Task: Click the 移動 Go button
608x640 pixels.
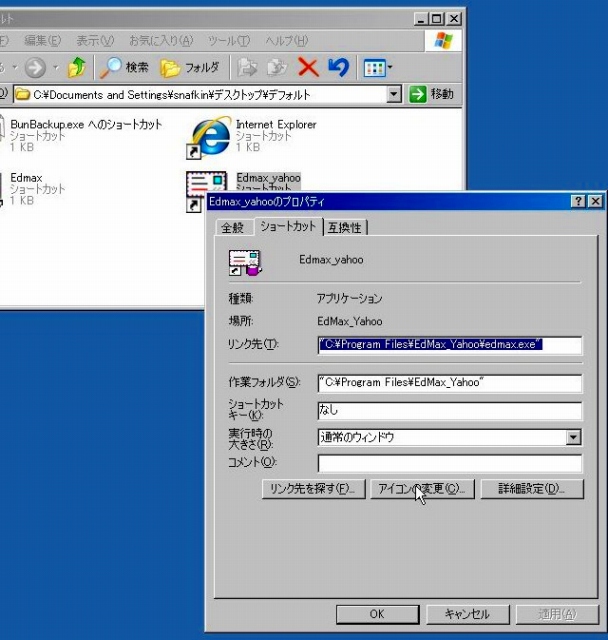Action: point(432,94)
